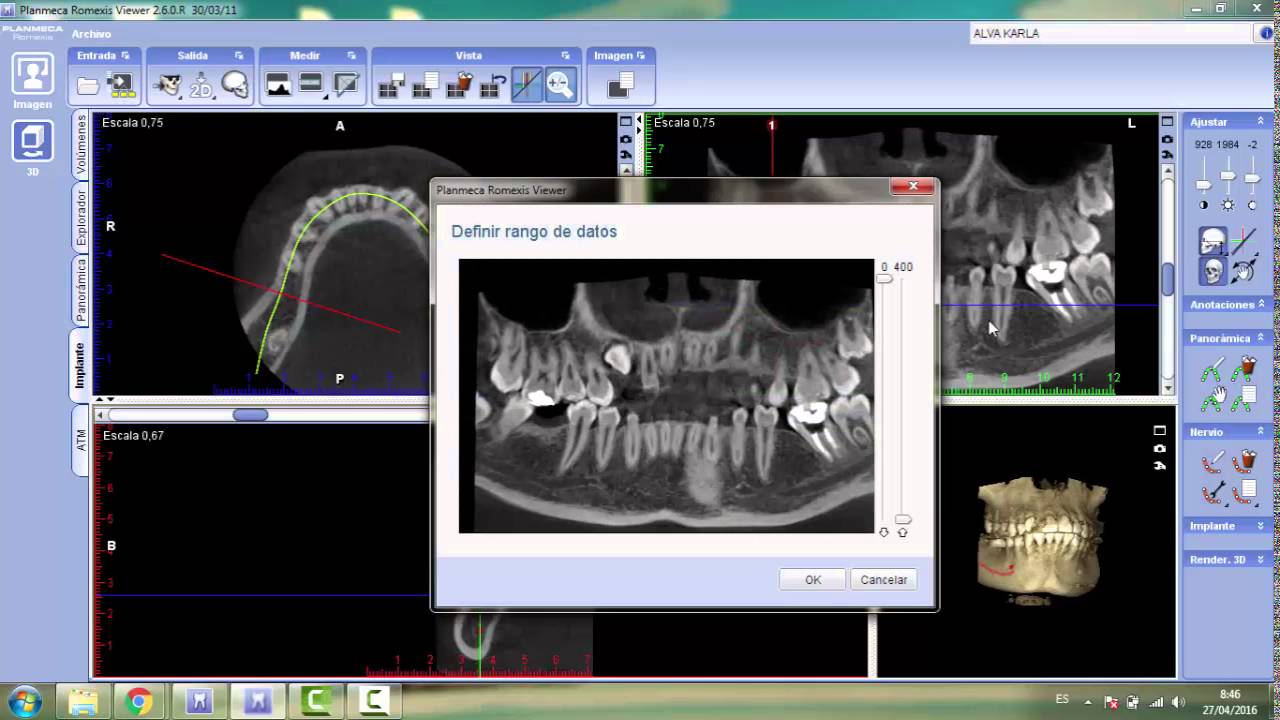Click the skull with sunglasses export icon
This screenshot has height=720, width=1280.
click(x=167, y=86)
